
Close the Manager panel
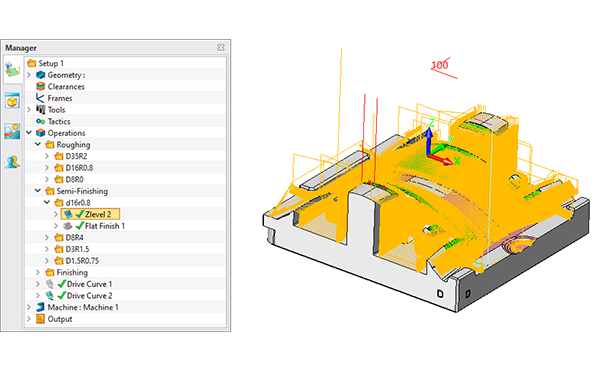point(221,47)
